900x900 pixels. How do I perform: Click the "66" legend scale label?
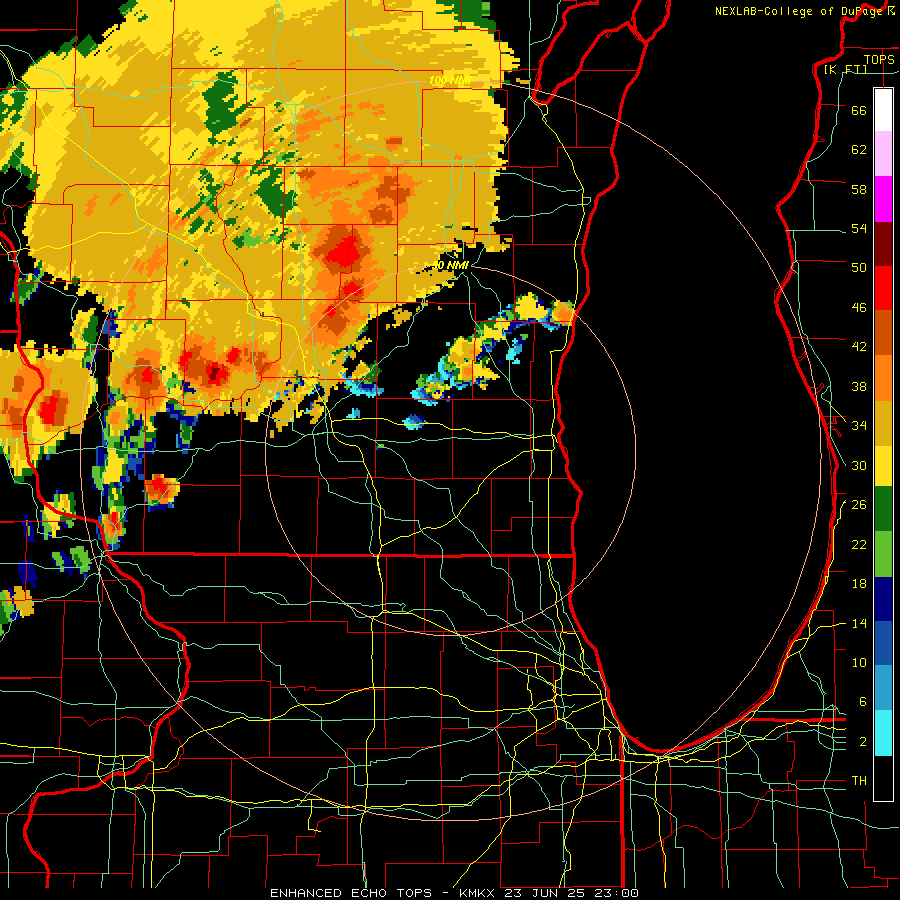coord(859,110)
